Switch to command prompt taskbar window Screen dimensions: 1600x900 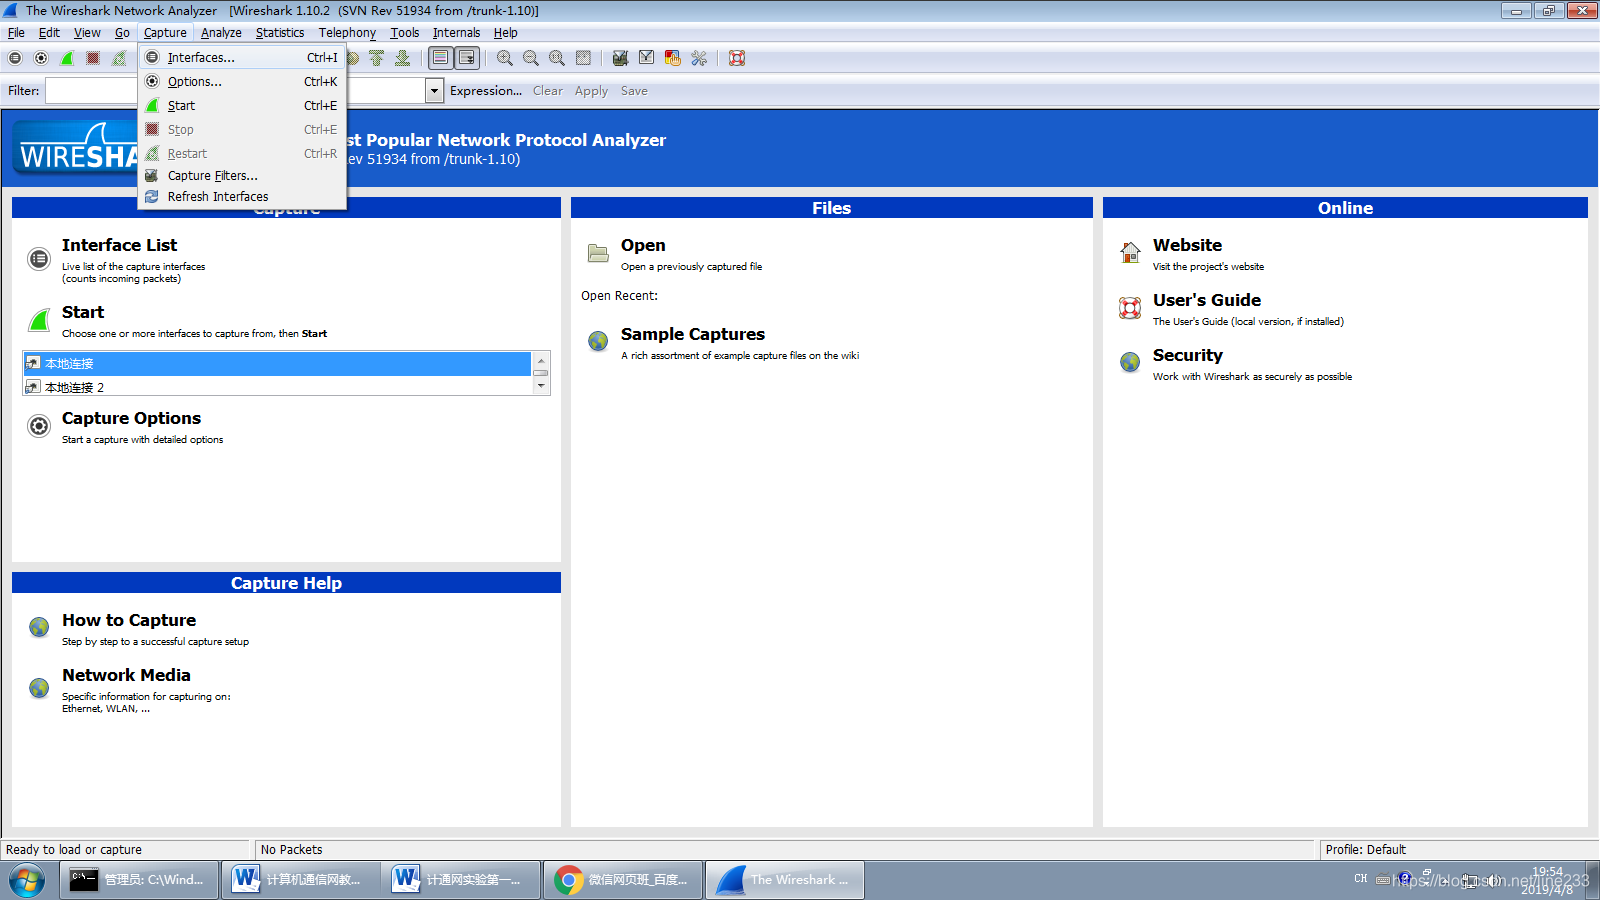coord(139,880)
